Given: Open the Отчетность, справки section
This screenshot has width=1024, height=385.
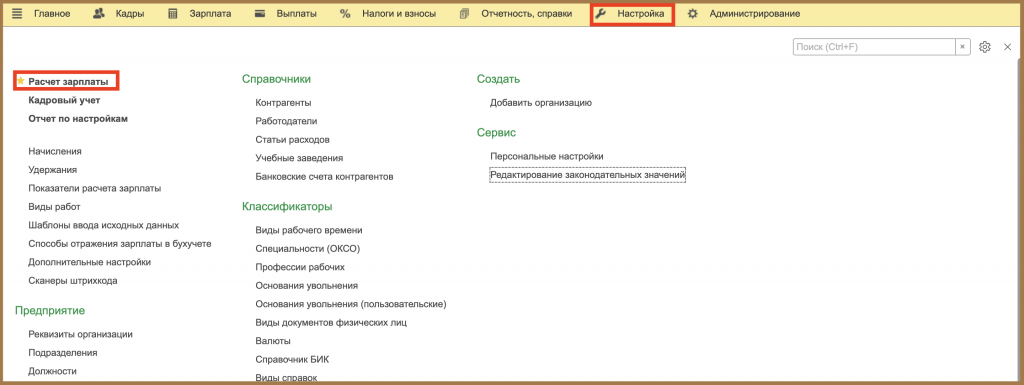Looking at the screenshot, I should [526, 13].
